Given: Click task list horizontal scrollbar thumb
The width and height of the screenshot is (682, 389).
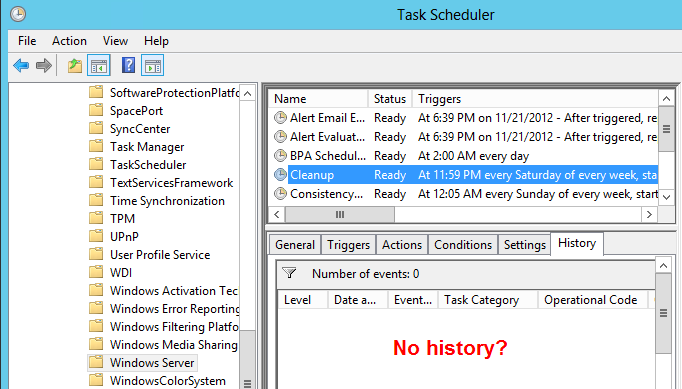Looking at the screenshot, I should 340,214.
